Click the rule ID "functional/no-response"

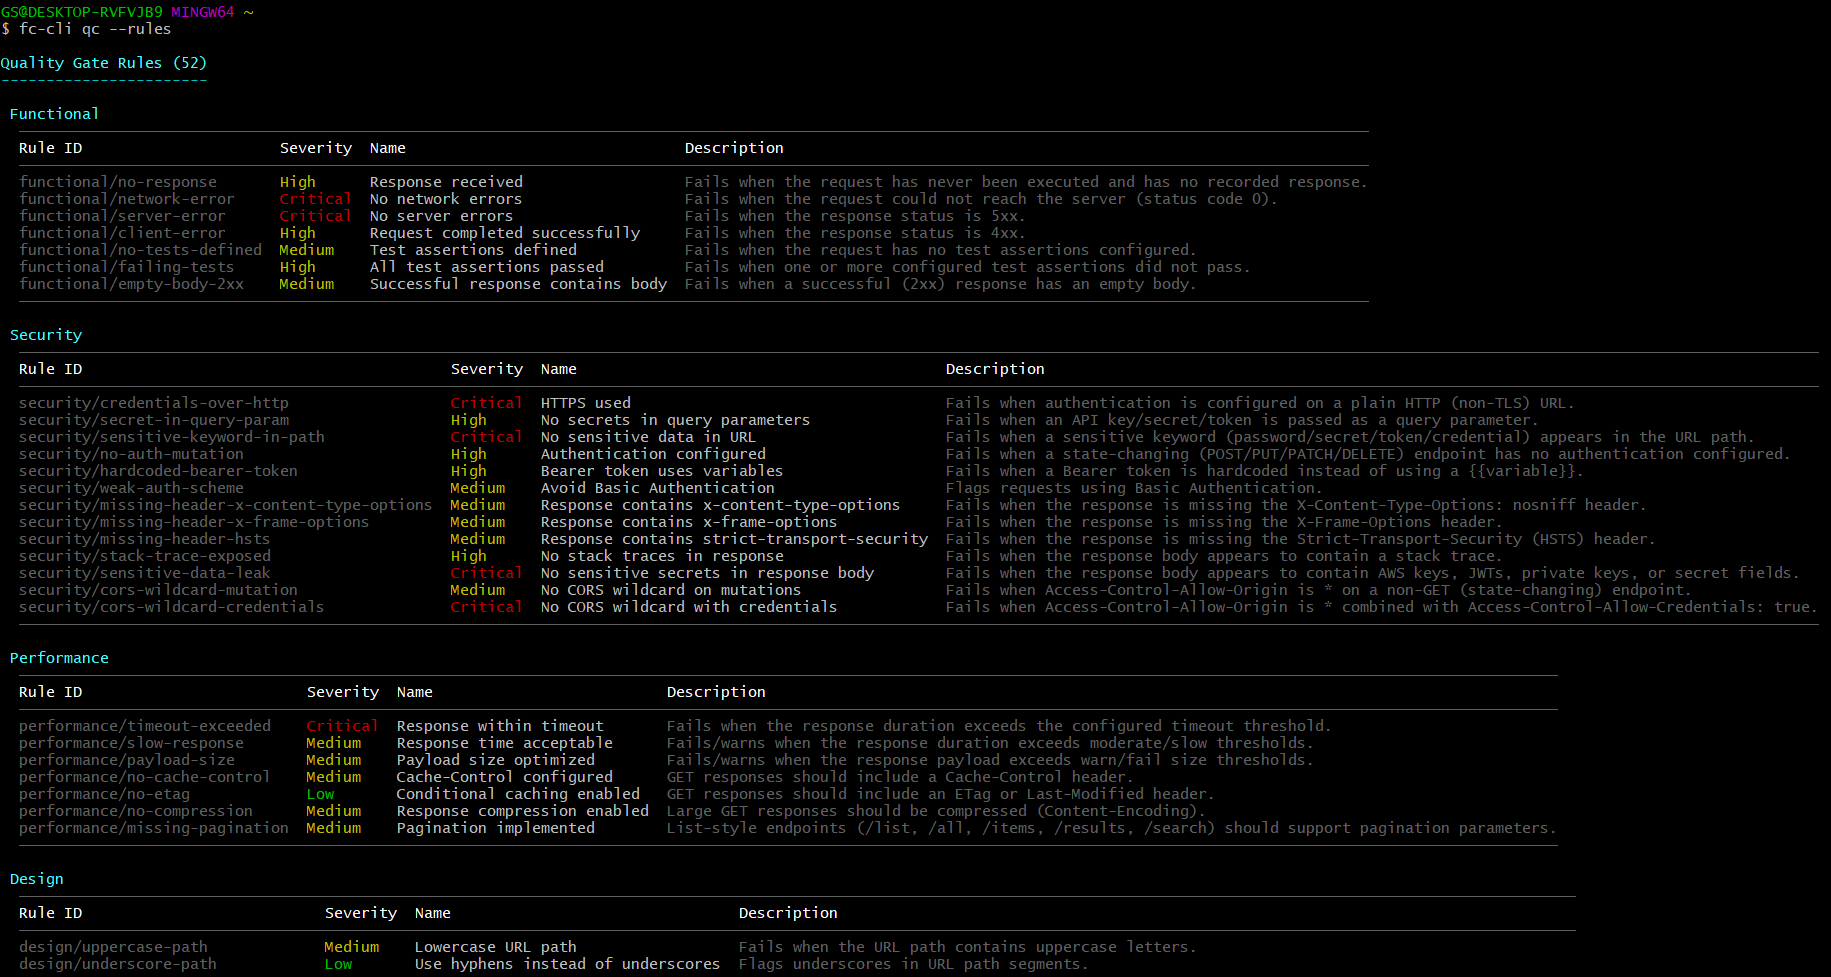click(x=118, y=182)
